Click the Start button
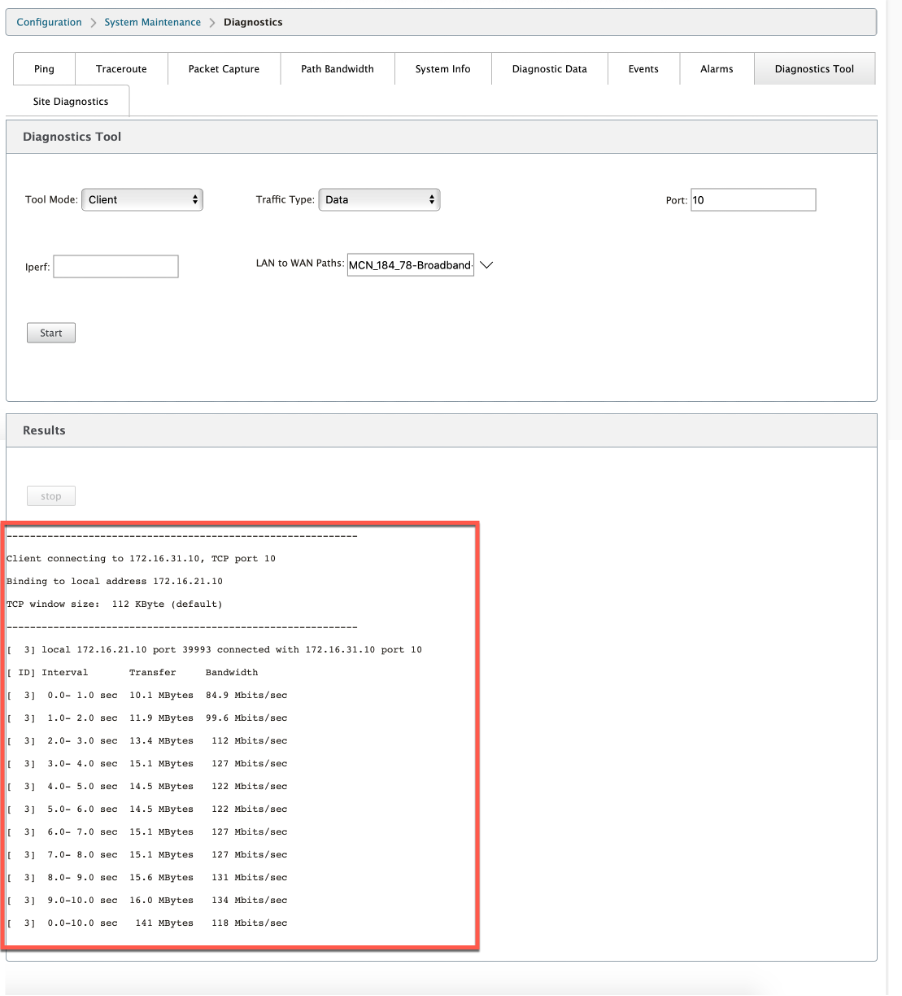902x996 pixels. click(x=51, y=333)
